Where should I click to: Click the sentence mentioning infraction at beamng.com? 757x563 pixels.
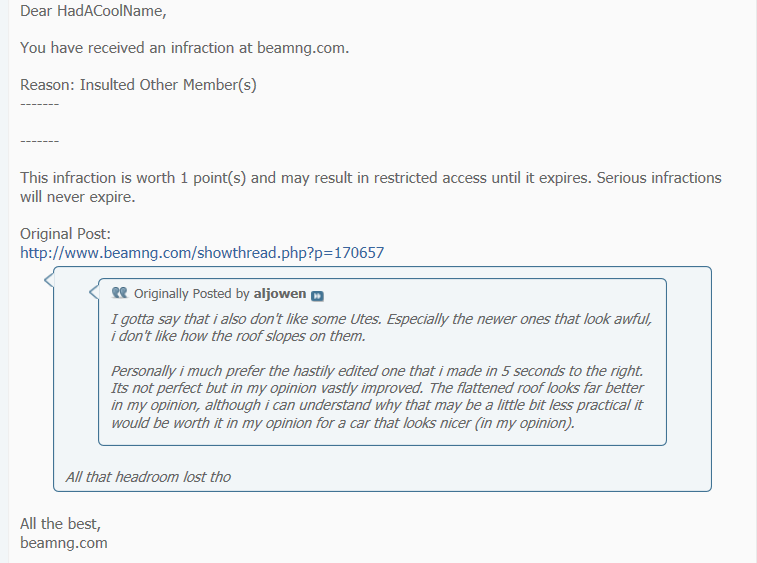(x=184, y=48)
